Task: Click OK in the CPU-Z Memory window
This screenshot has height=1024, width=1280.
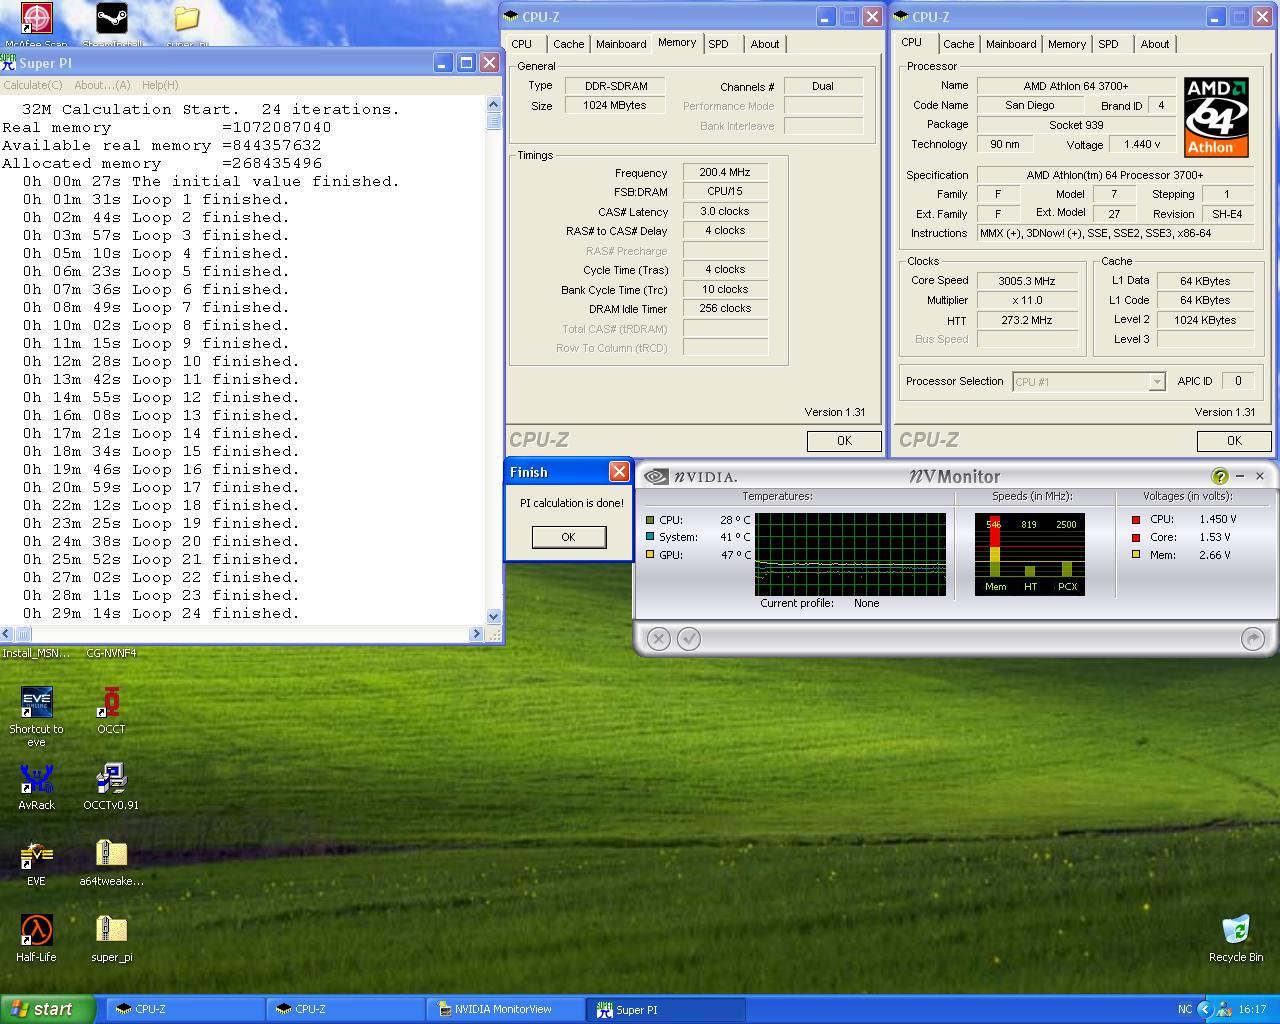Action: click(x=844, y=441)
